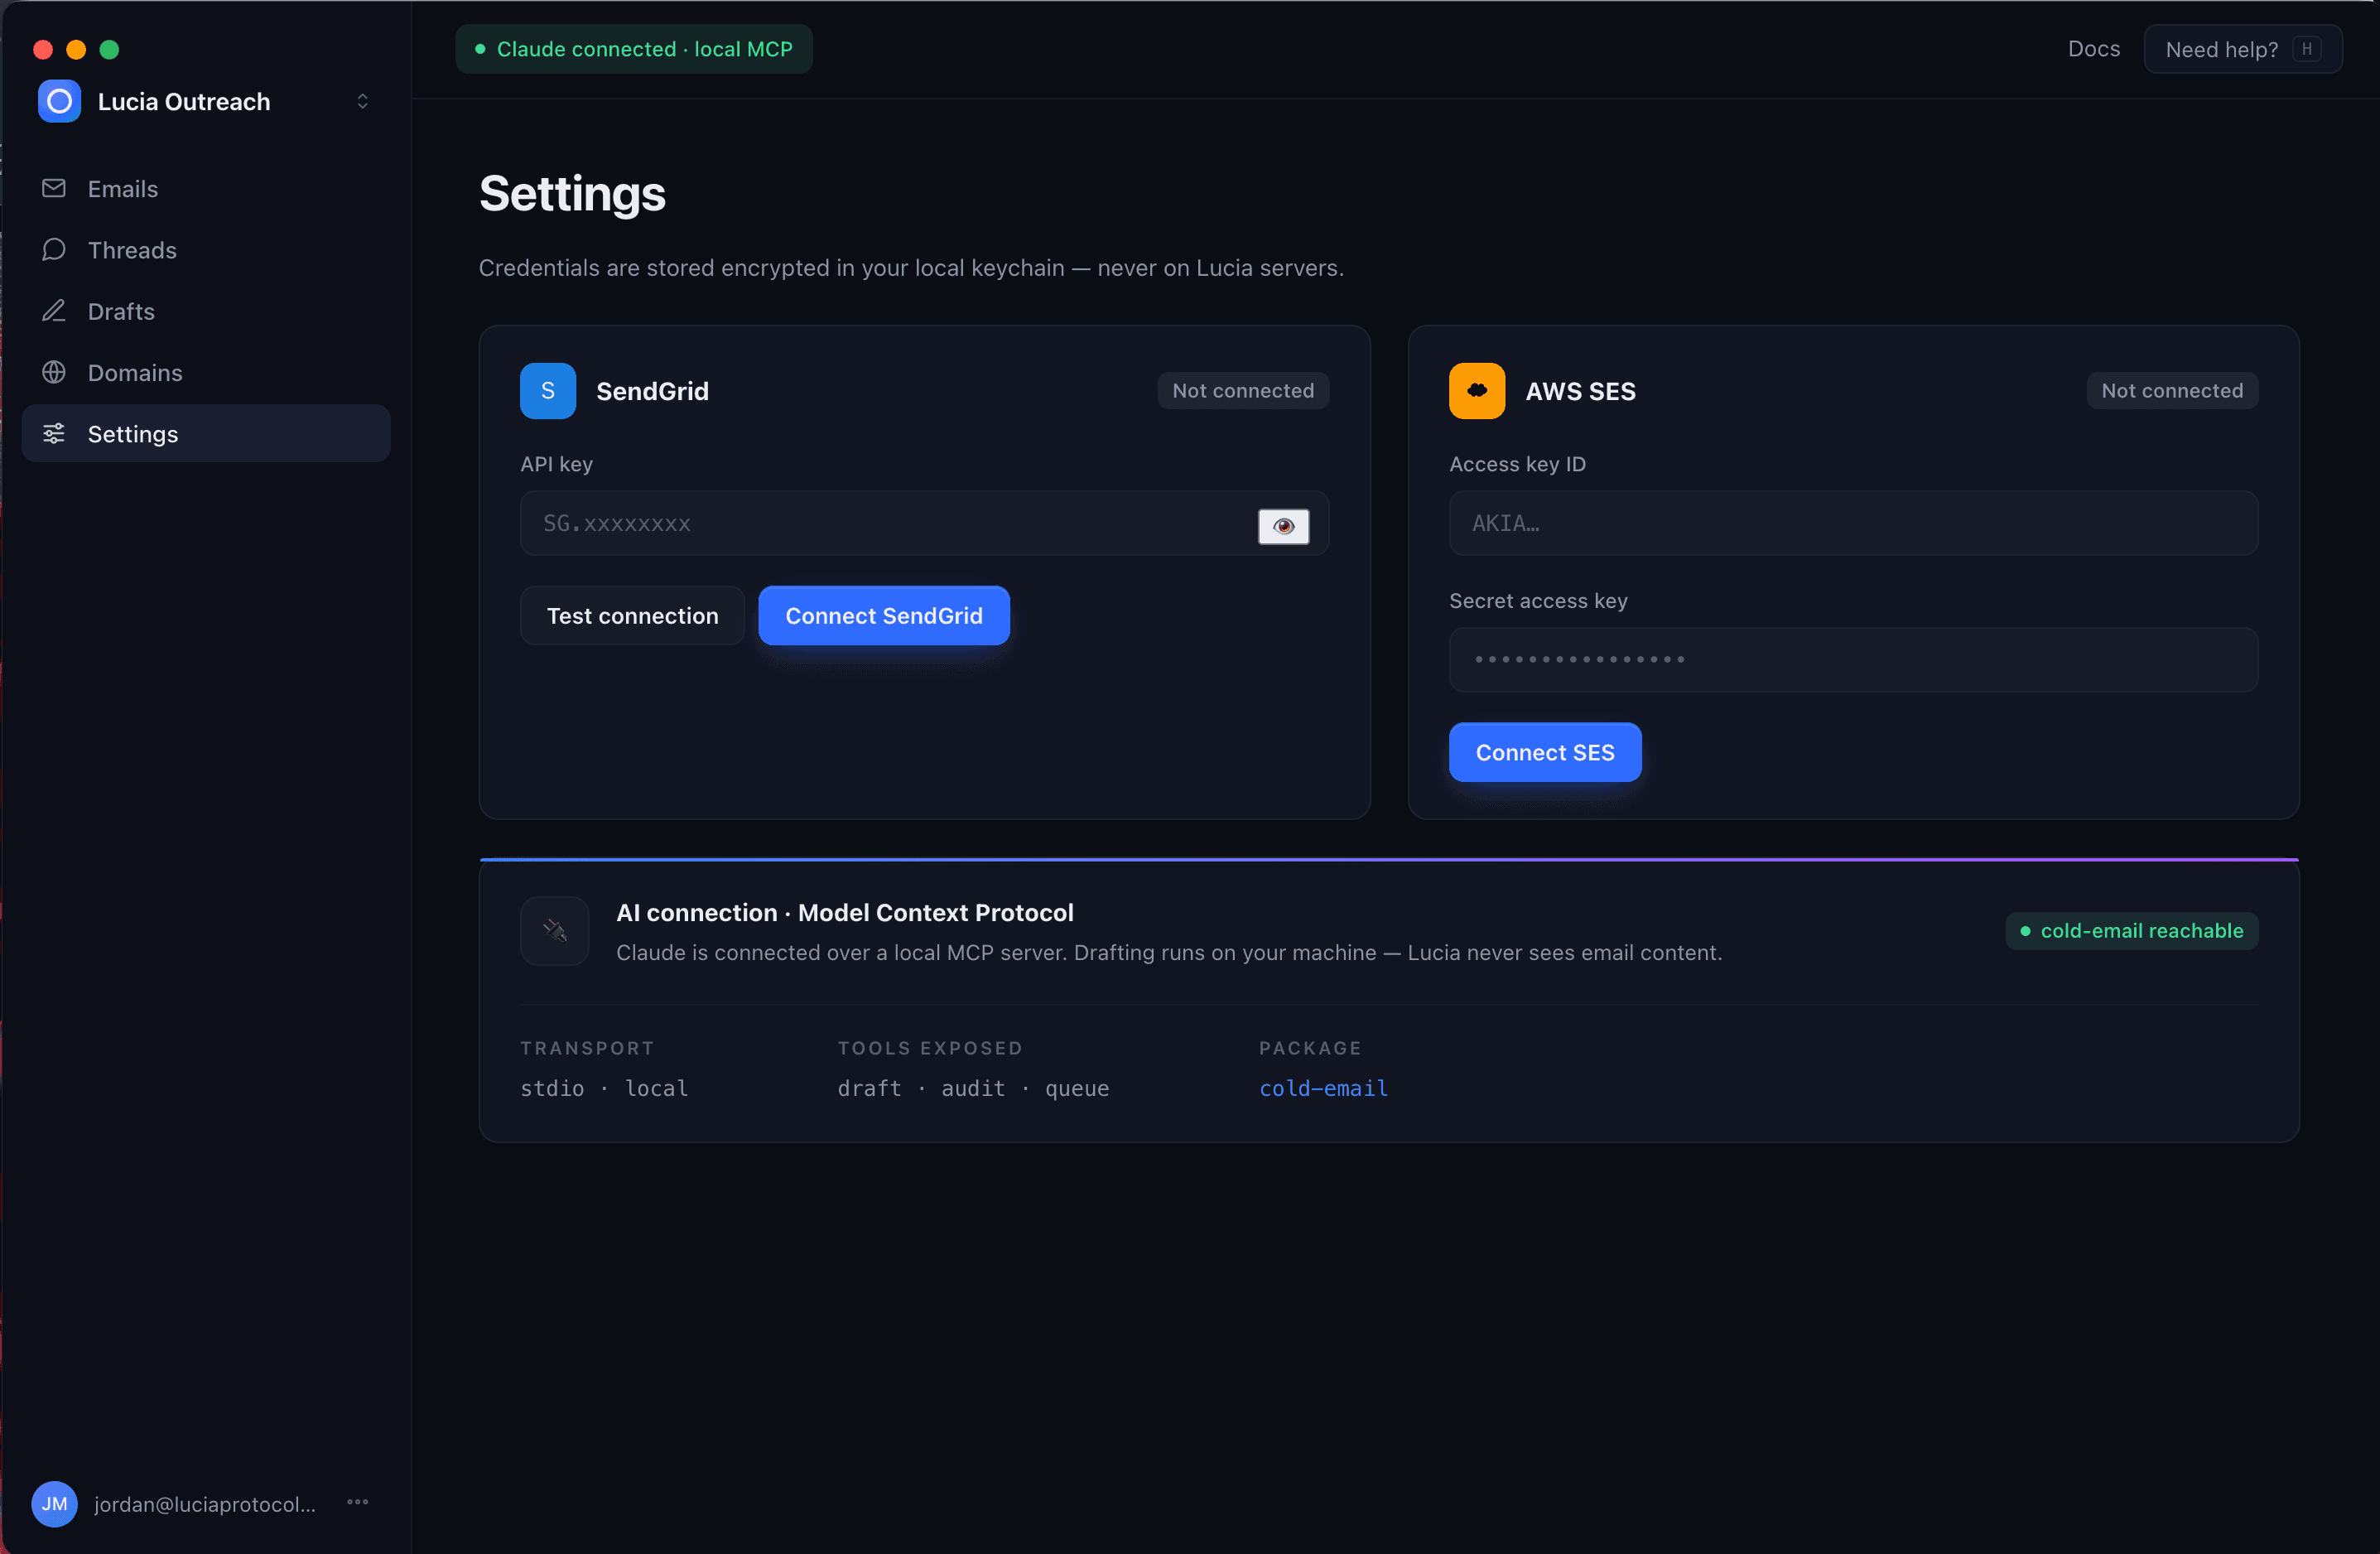Open the Threads section
2380x1554 pixels.
click(206, 249)
